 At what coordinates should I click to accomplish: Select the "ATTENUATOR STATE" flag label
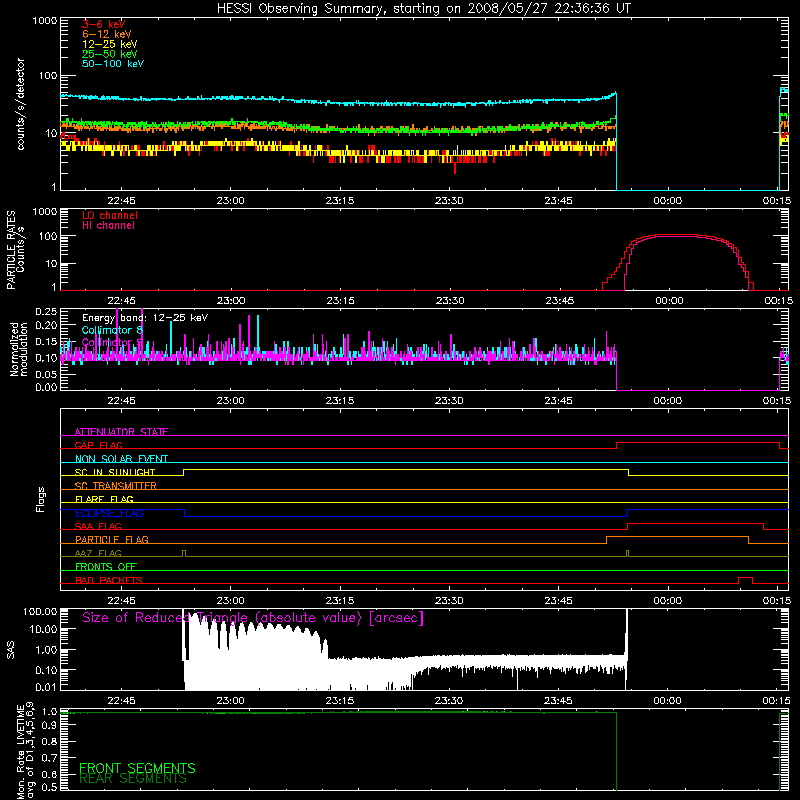pos(121,432)
